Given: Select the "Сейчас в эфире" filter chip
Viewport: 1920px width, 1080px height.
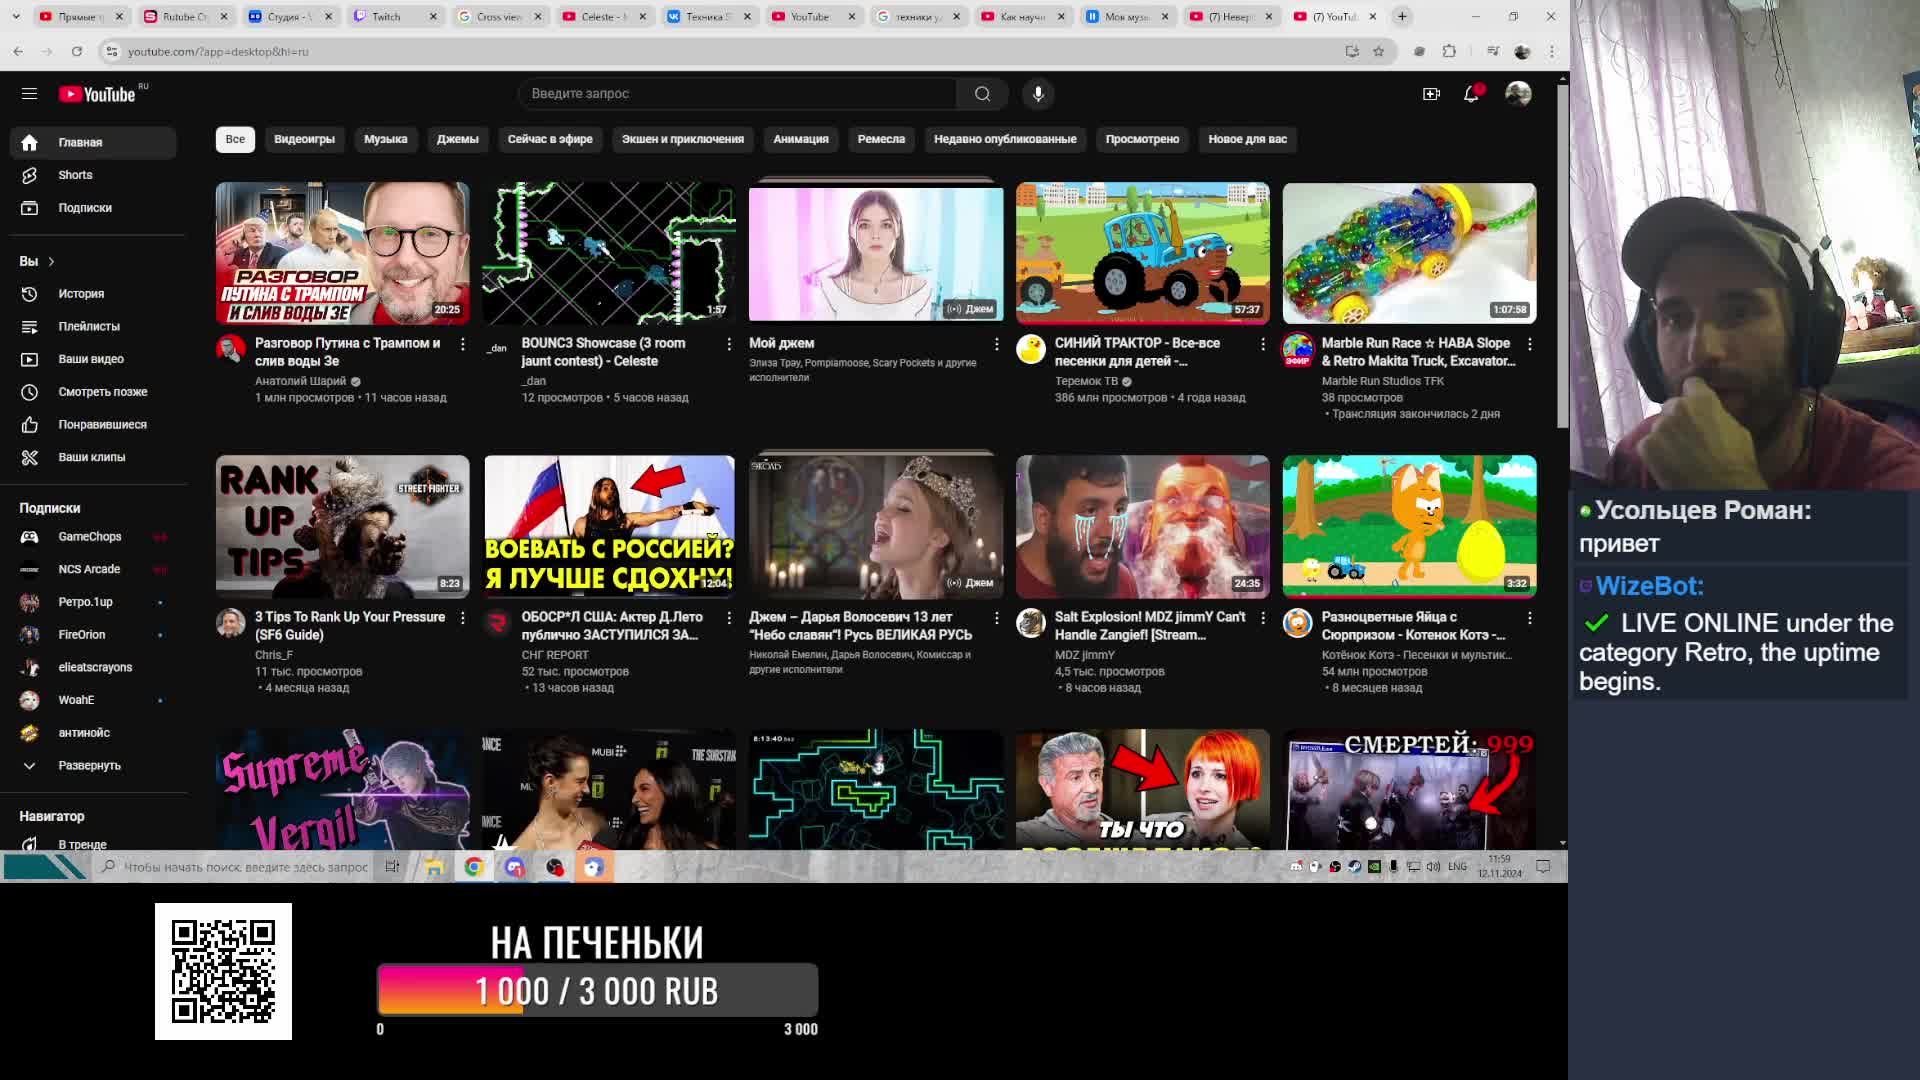Looking at the screenshot, I should tap(549, 139).
